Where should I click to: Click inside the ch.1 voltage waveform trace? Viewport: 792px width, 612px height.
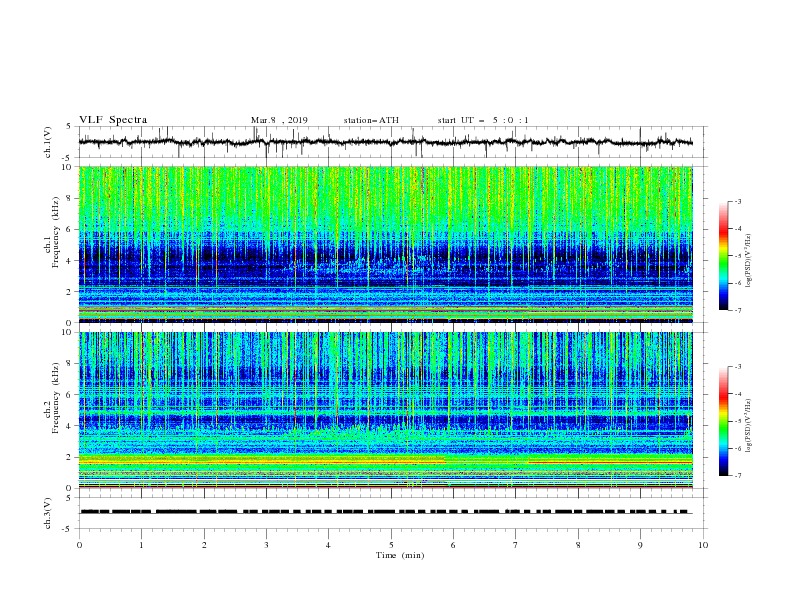pos(385,142)
